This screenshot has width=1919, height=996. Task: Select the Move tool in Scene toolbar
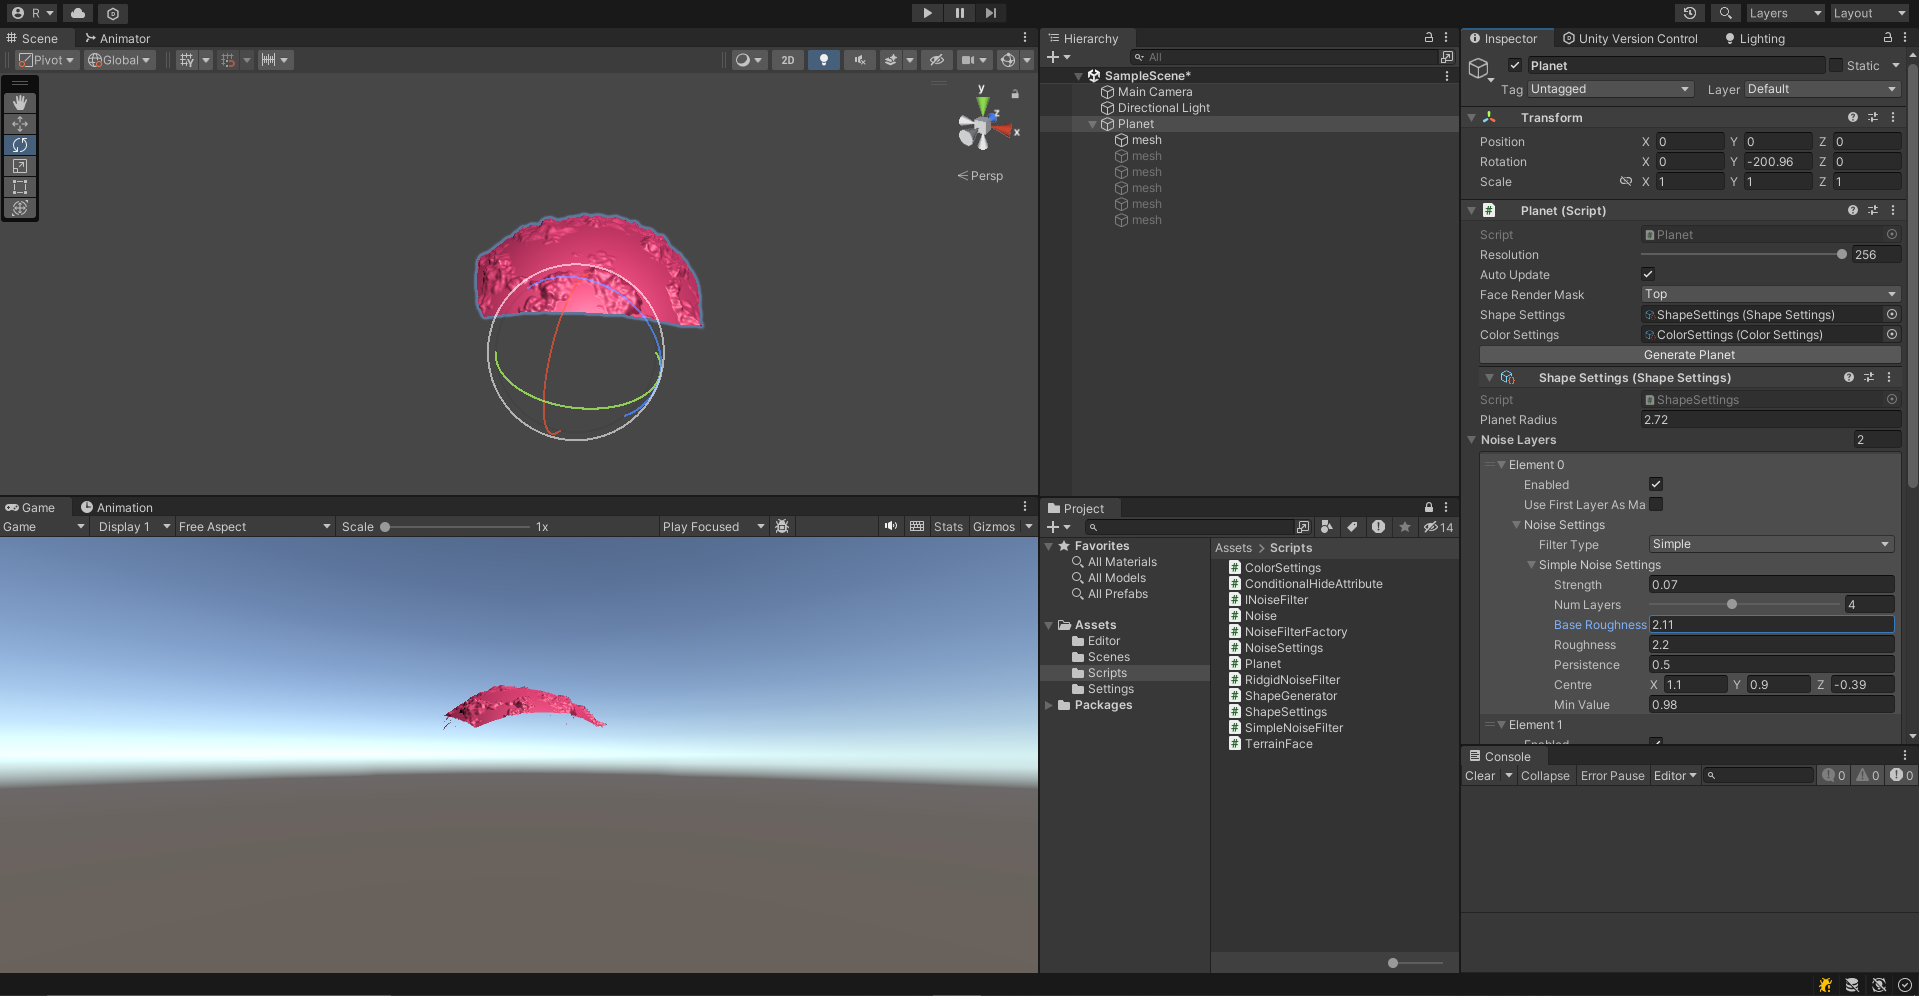tap(20, 124)
